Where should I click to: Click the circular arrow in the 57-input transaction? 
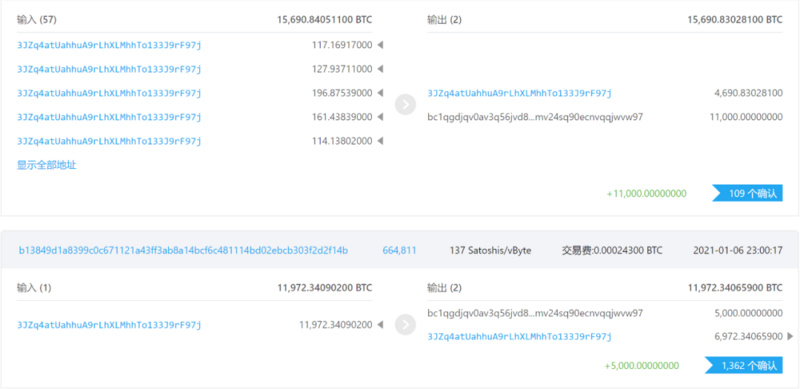(406, 105)
